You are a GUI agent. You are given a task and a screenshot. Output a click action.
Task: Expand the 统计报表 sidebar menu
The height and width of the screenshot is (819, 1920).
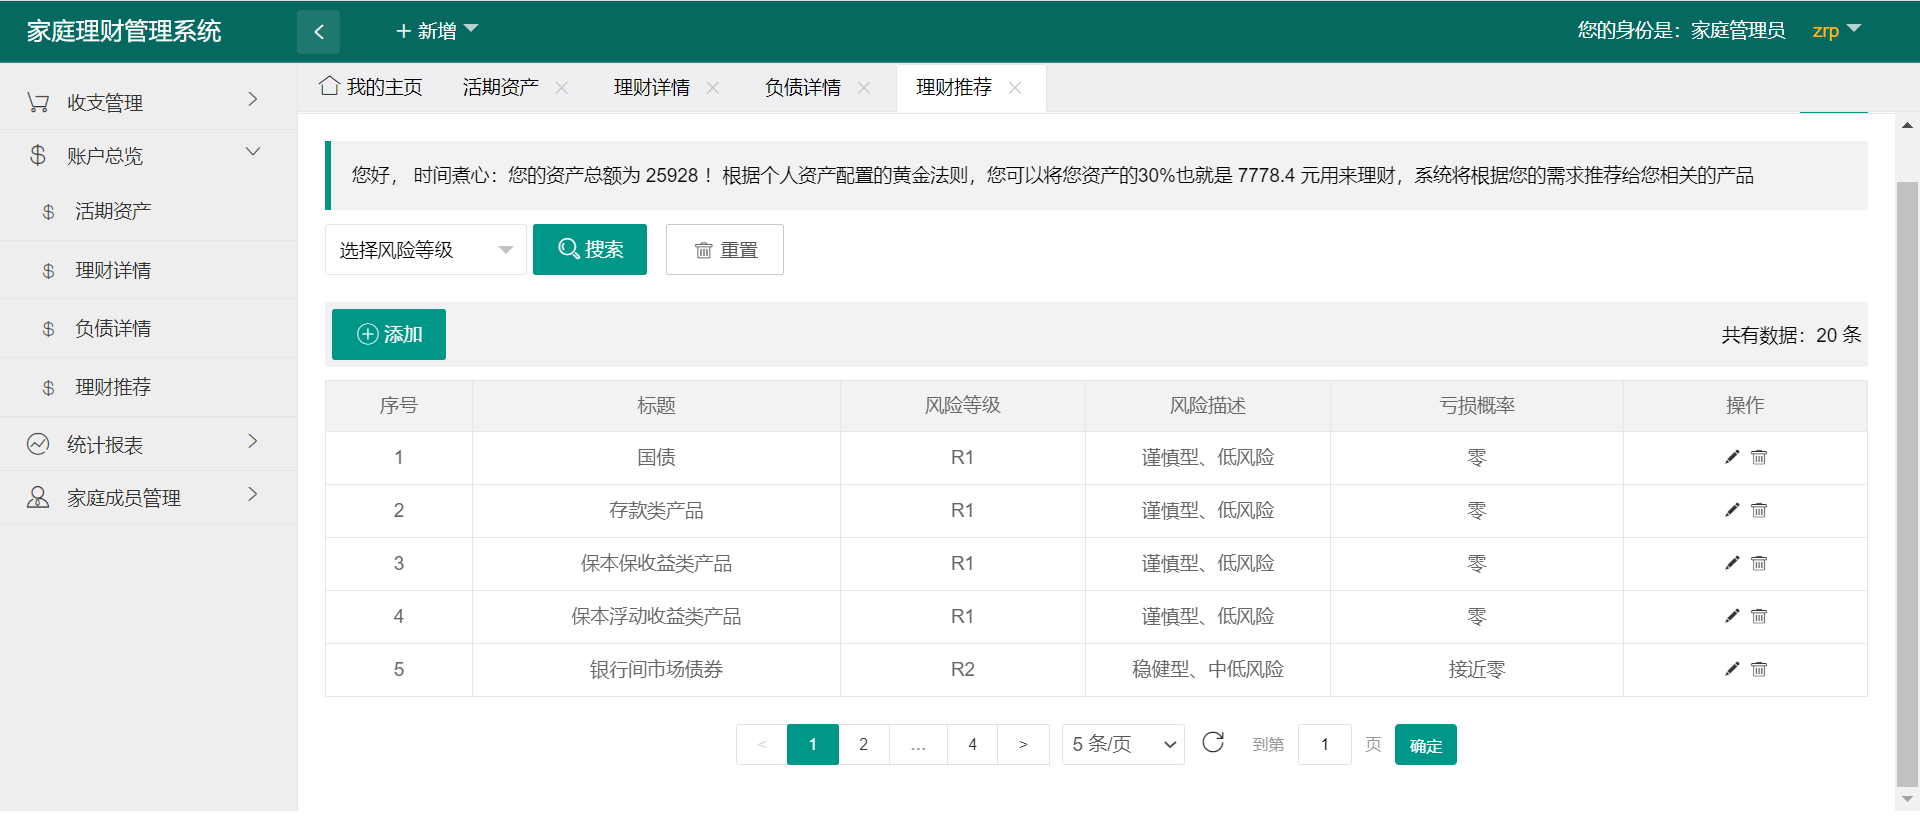pyautogui.click(x=148, y=444)
